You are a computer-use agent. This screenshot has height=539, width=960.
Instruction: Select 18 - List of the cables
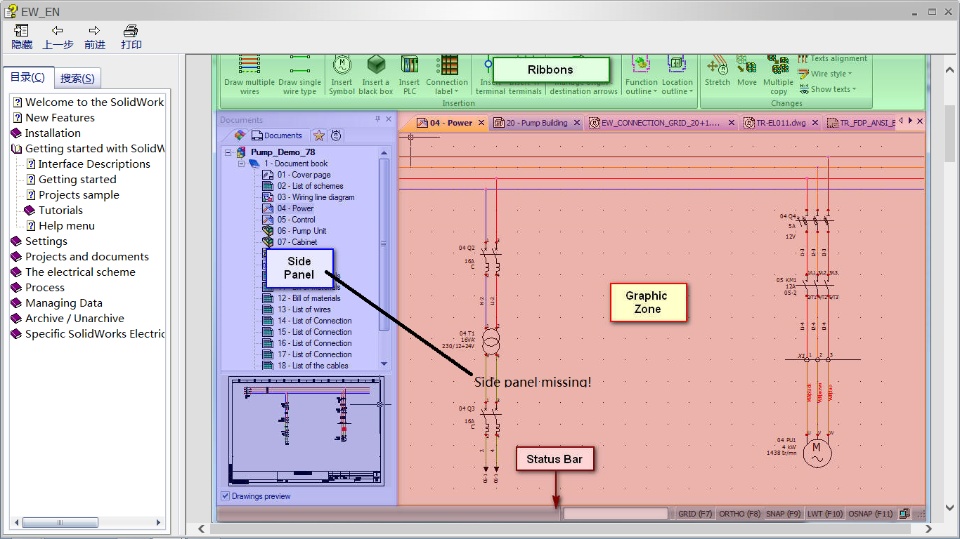point(306,366)
